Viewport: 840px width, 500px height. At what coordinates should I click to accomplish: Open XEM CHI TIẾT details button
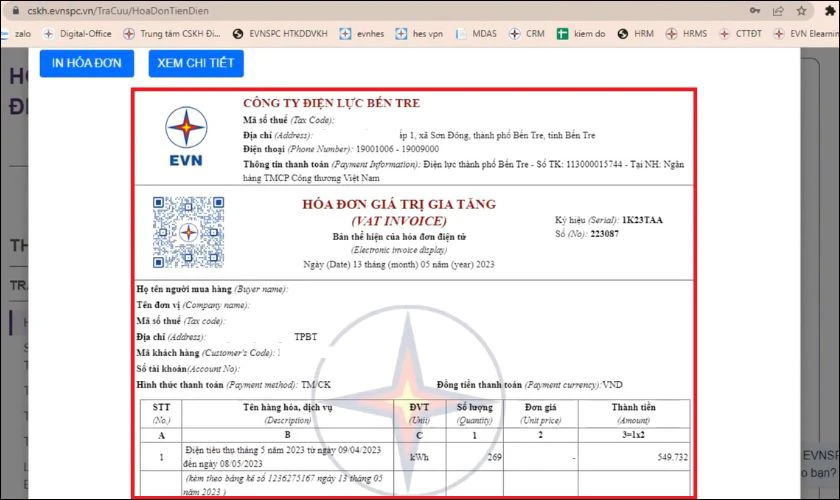point(196,63)
